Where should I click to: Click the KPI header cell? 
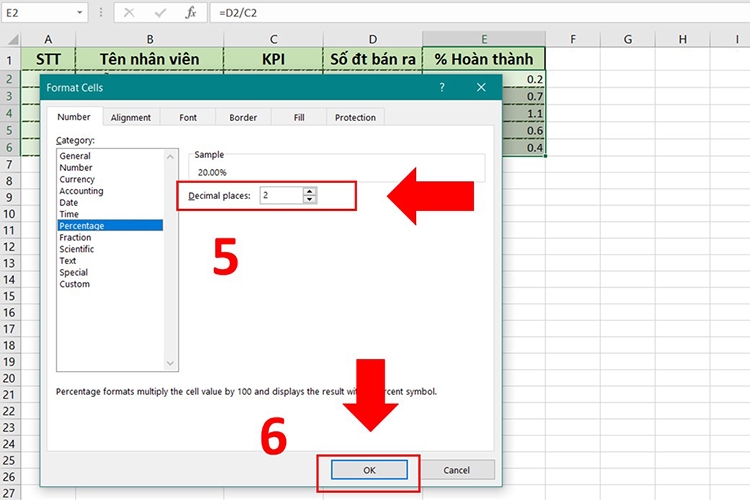[x=273, y=59]
